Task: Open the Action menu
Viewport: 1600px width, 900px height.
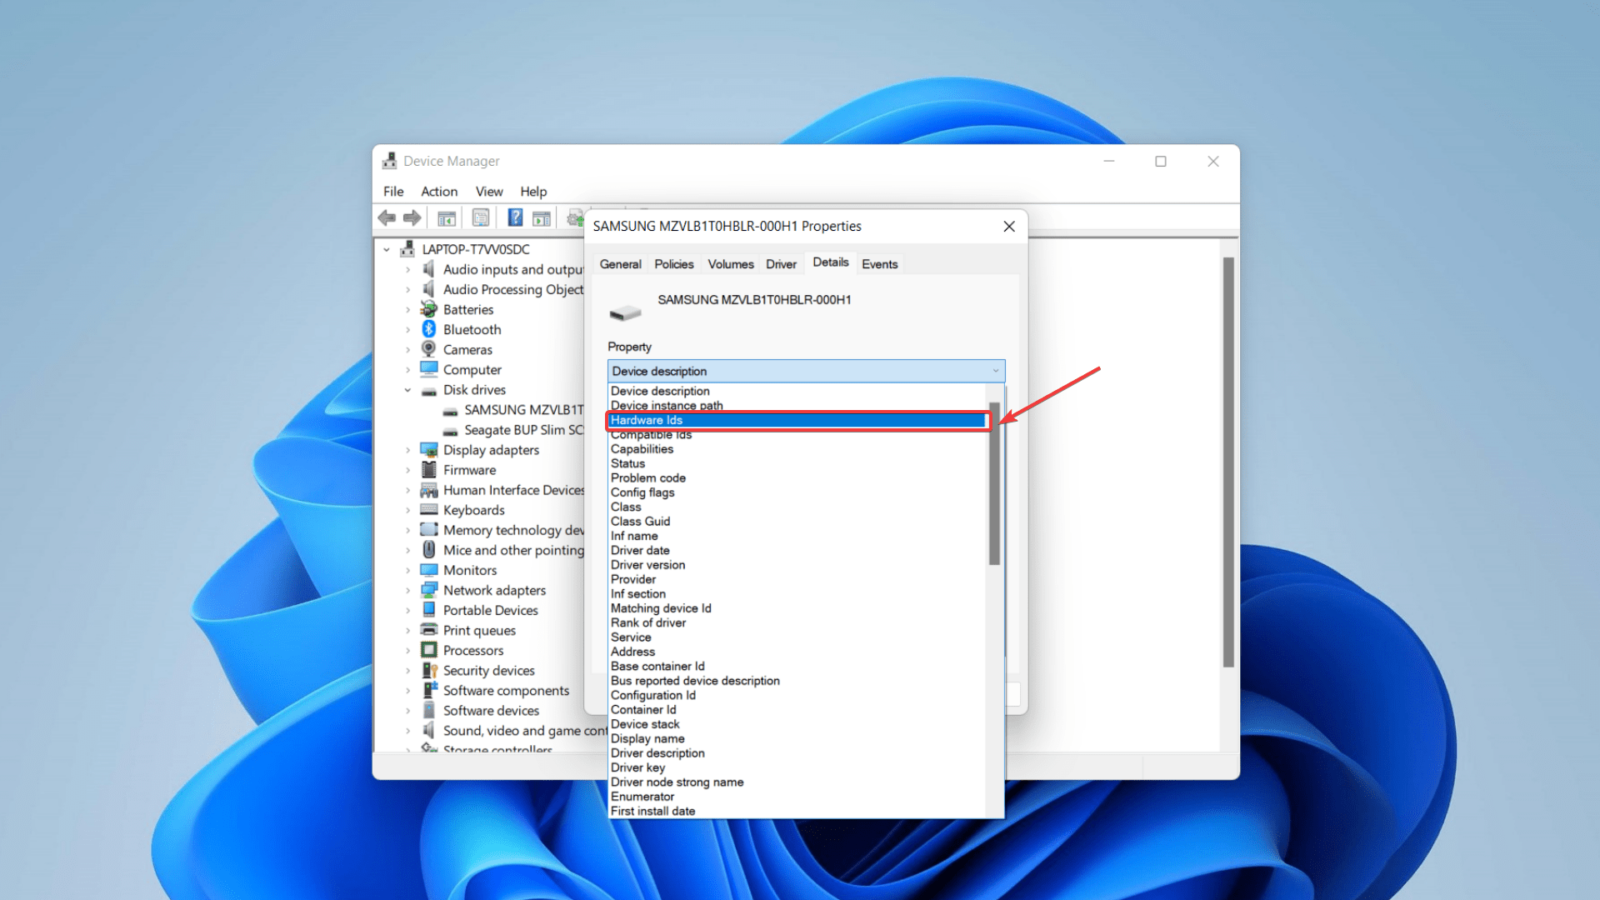Action: [x=439, y=191]
